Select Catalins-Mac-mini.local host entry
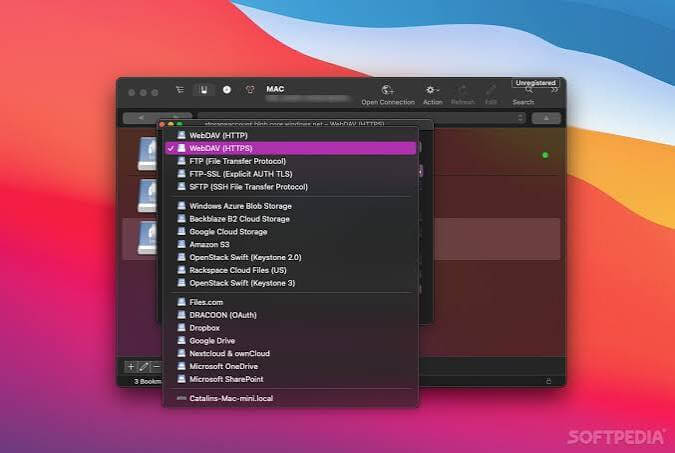The image size is (675, 453). pos(291,398)
